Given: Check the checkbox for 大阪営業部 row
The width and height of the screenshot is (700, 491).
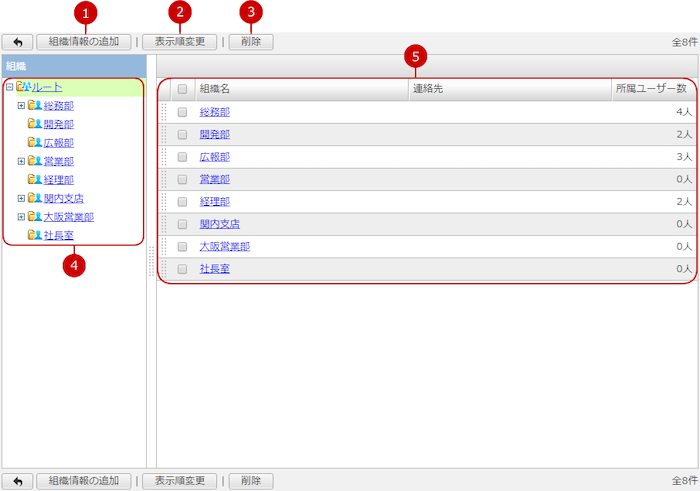Looking at the screenshot, I should tap(182, 246).
